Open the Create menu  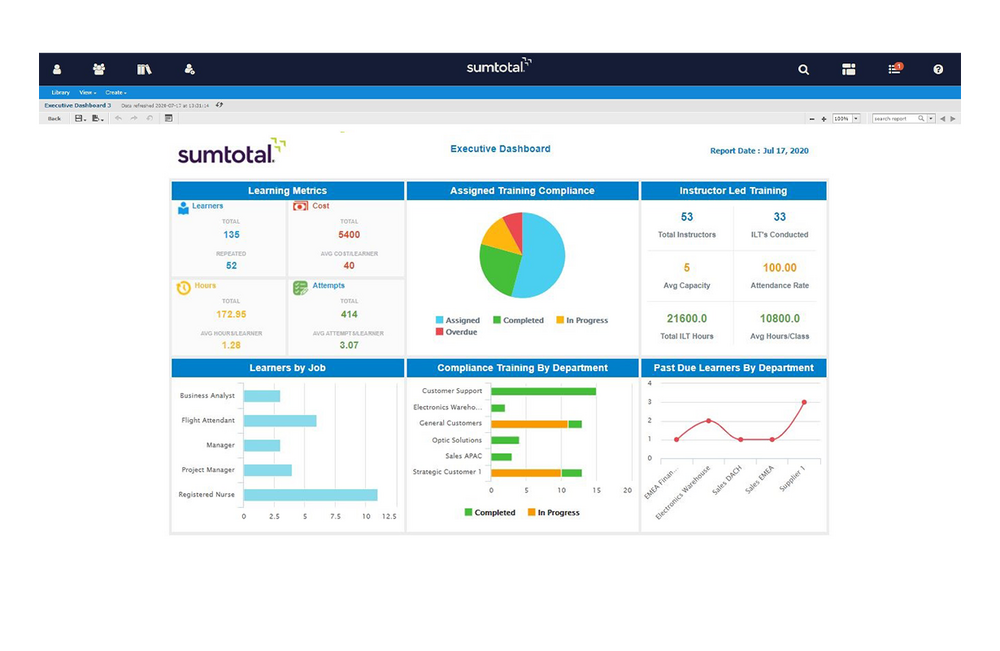click(115, 92)
